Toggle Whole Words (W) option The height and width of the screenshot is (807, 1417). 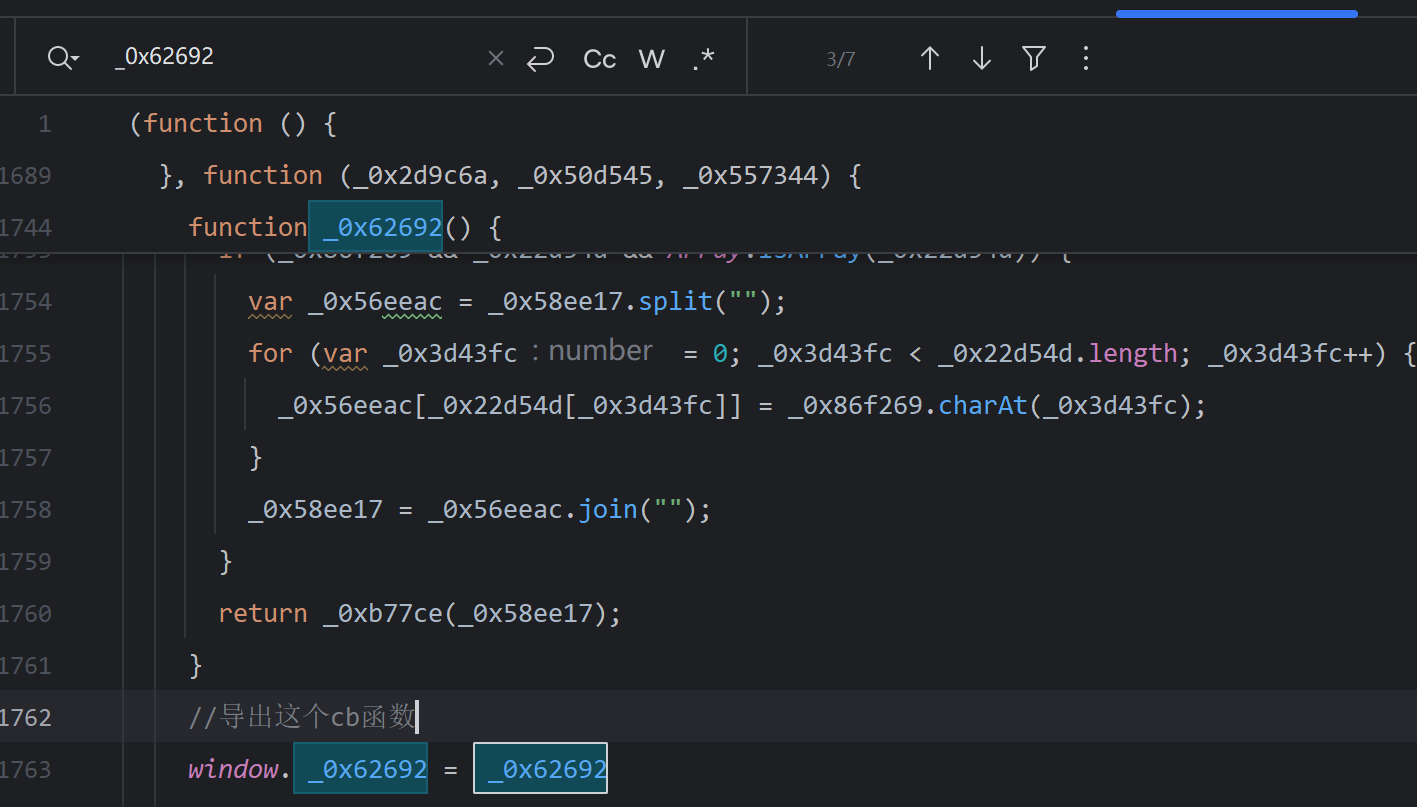click(652, 59)
